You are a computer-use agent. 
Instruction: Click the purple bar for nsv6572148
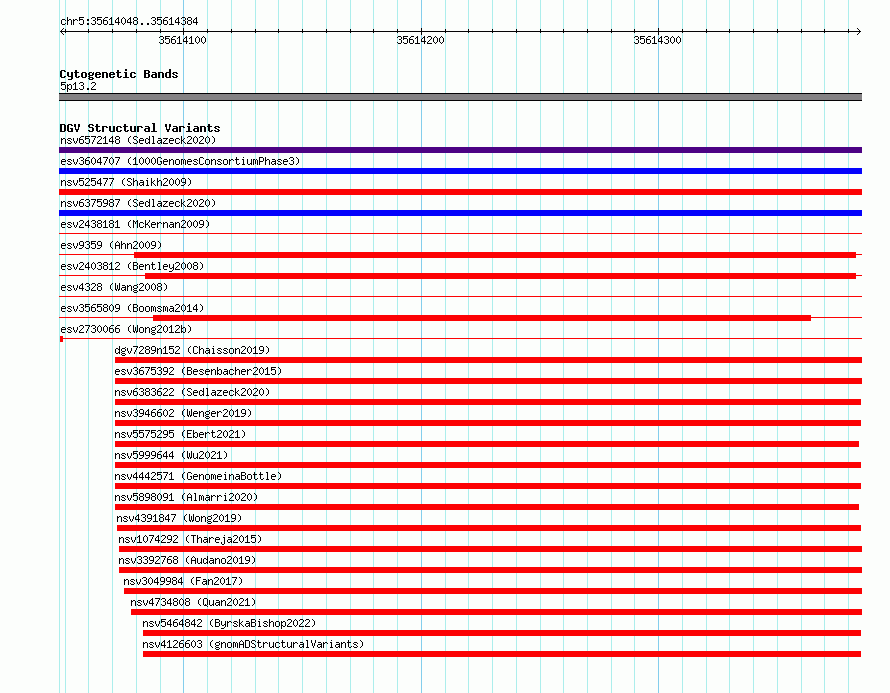click(460, 150)
